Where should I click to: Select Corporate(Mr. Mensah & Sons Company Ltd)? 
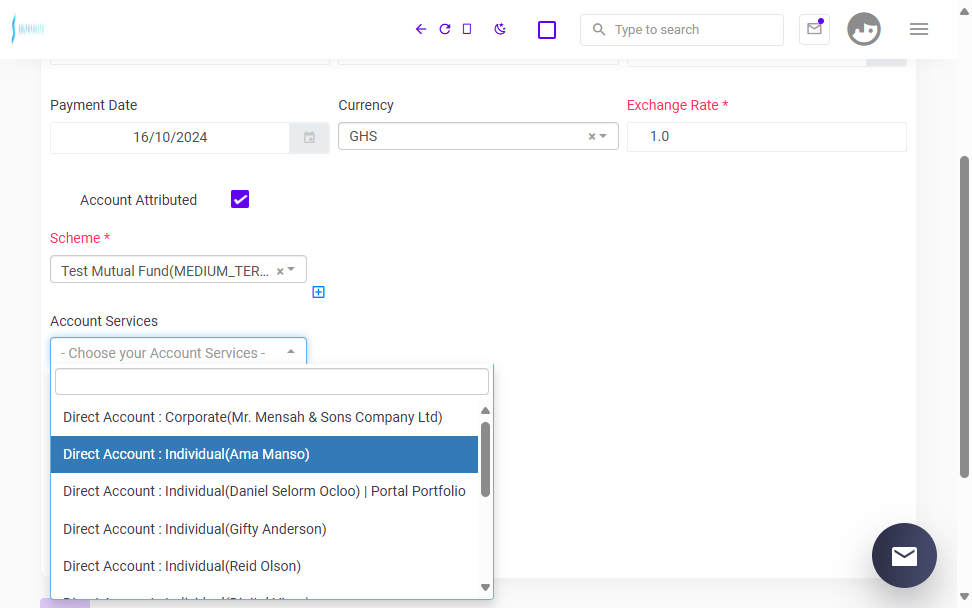(x=265, y=417)
